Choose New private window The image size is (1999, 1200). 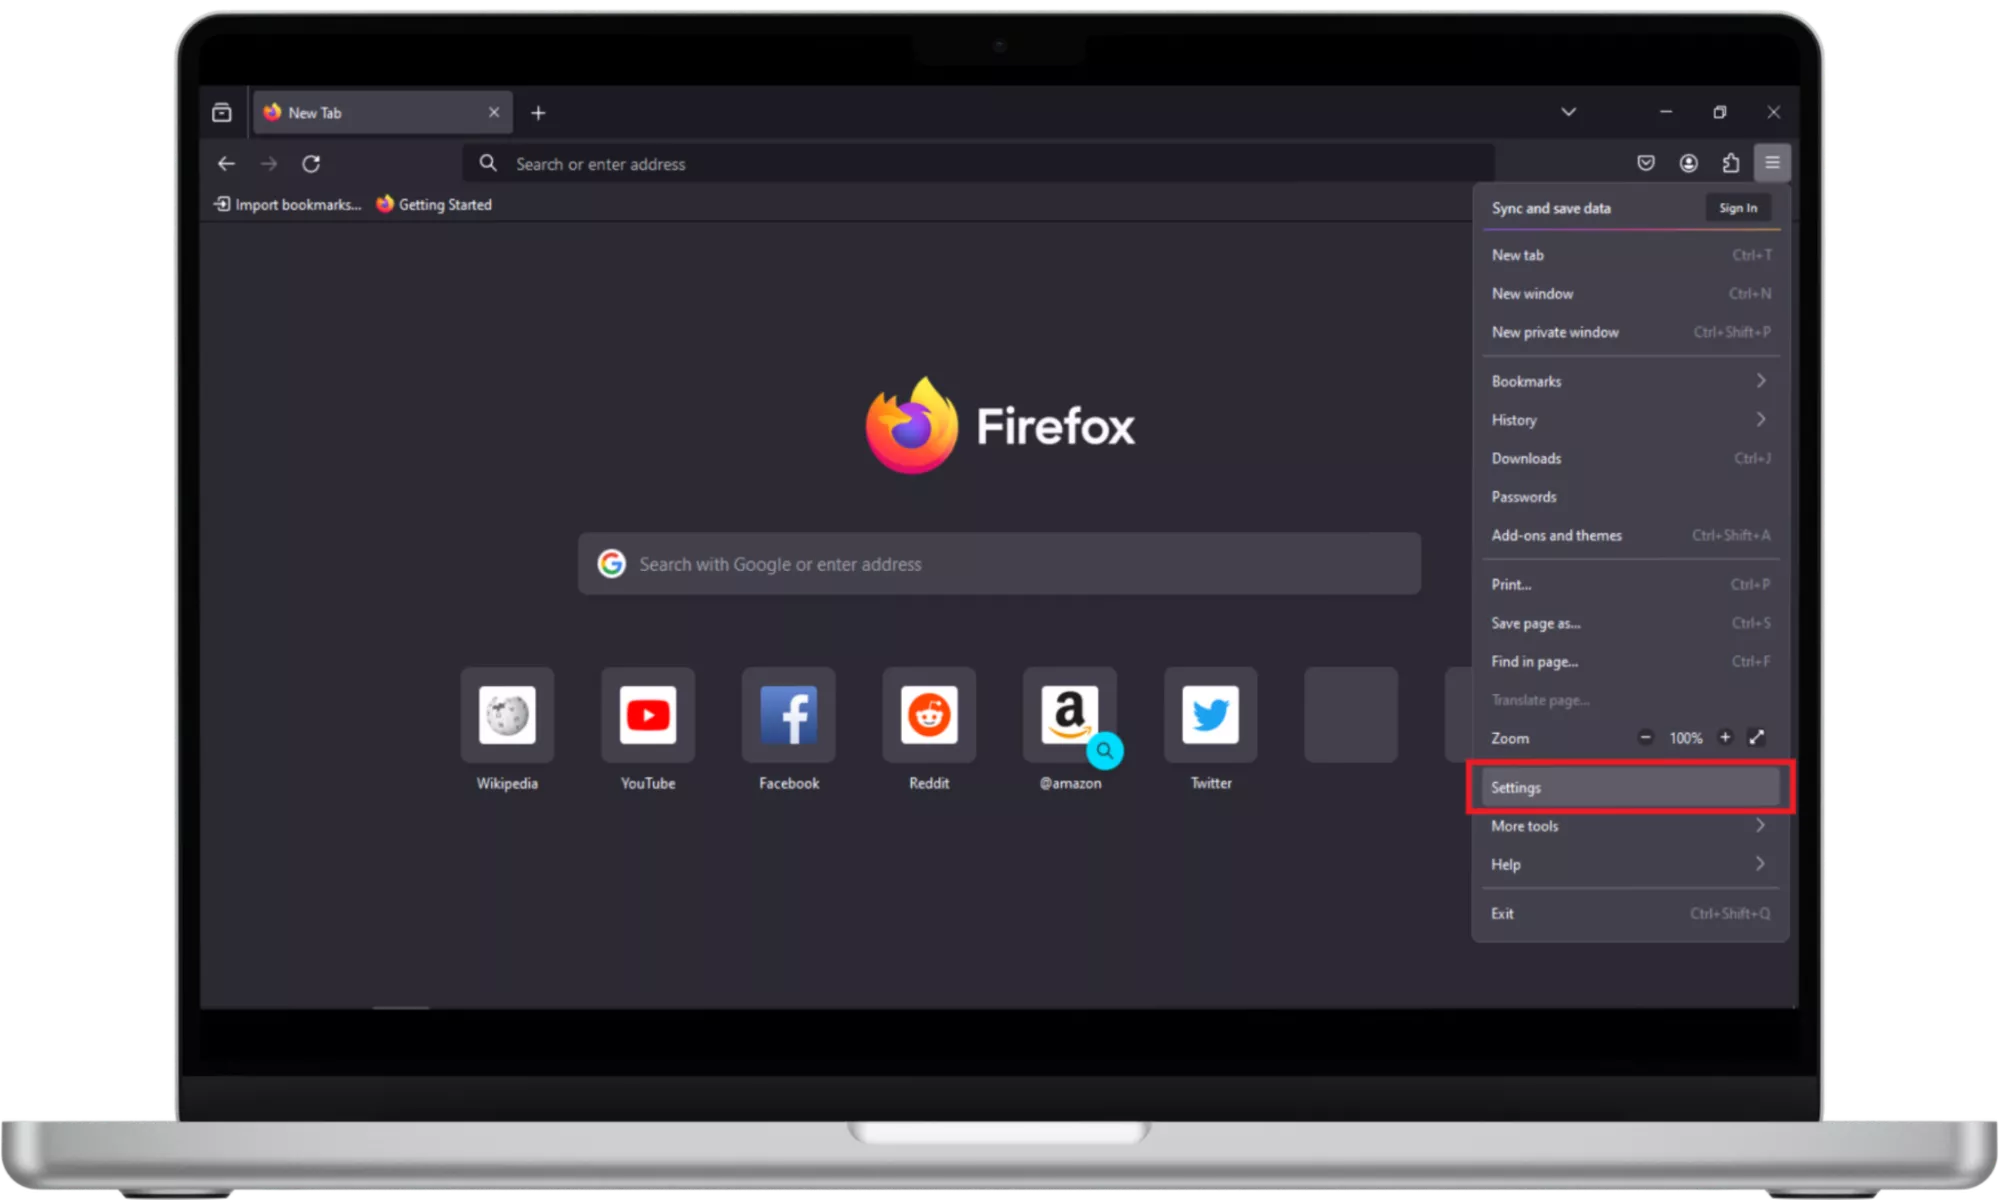pyautogui.click(x=1555, y=332)
